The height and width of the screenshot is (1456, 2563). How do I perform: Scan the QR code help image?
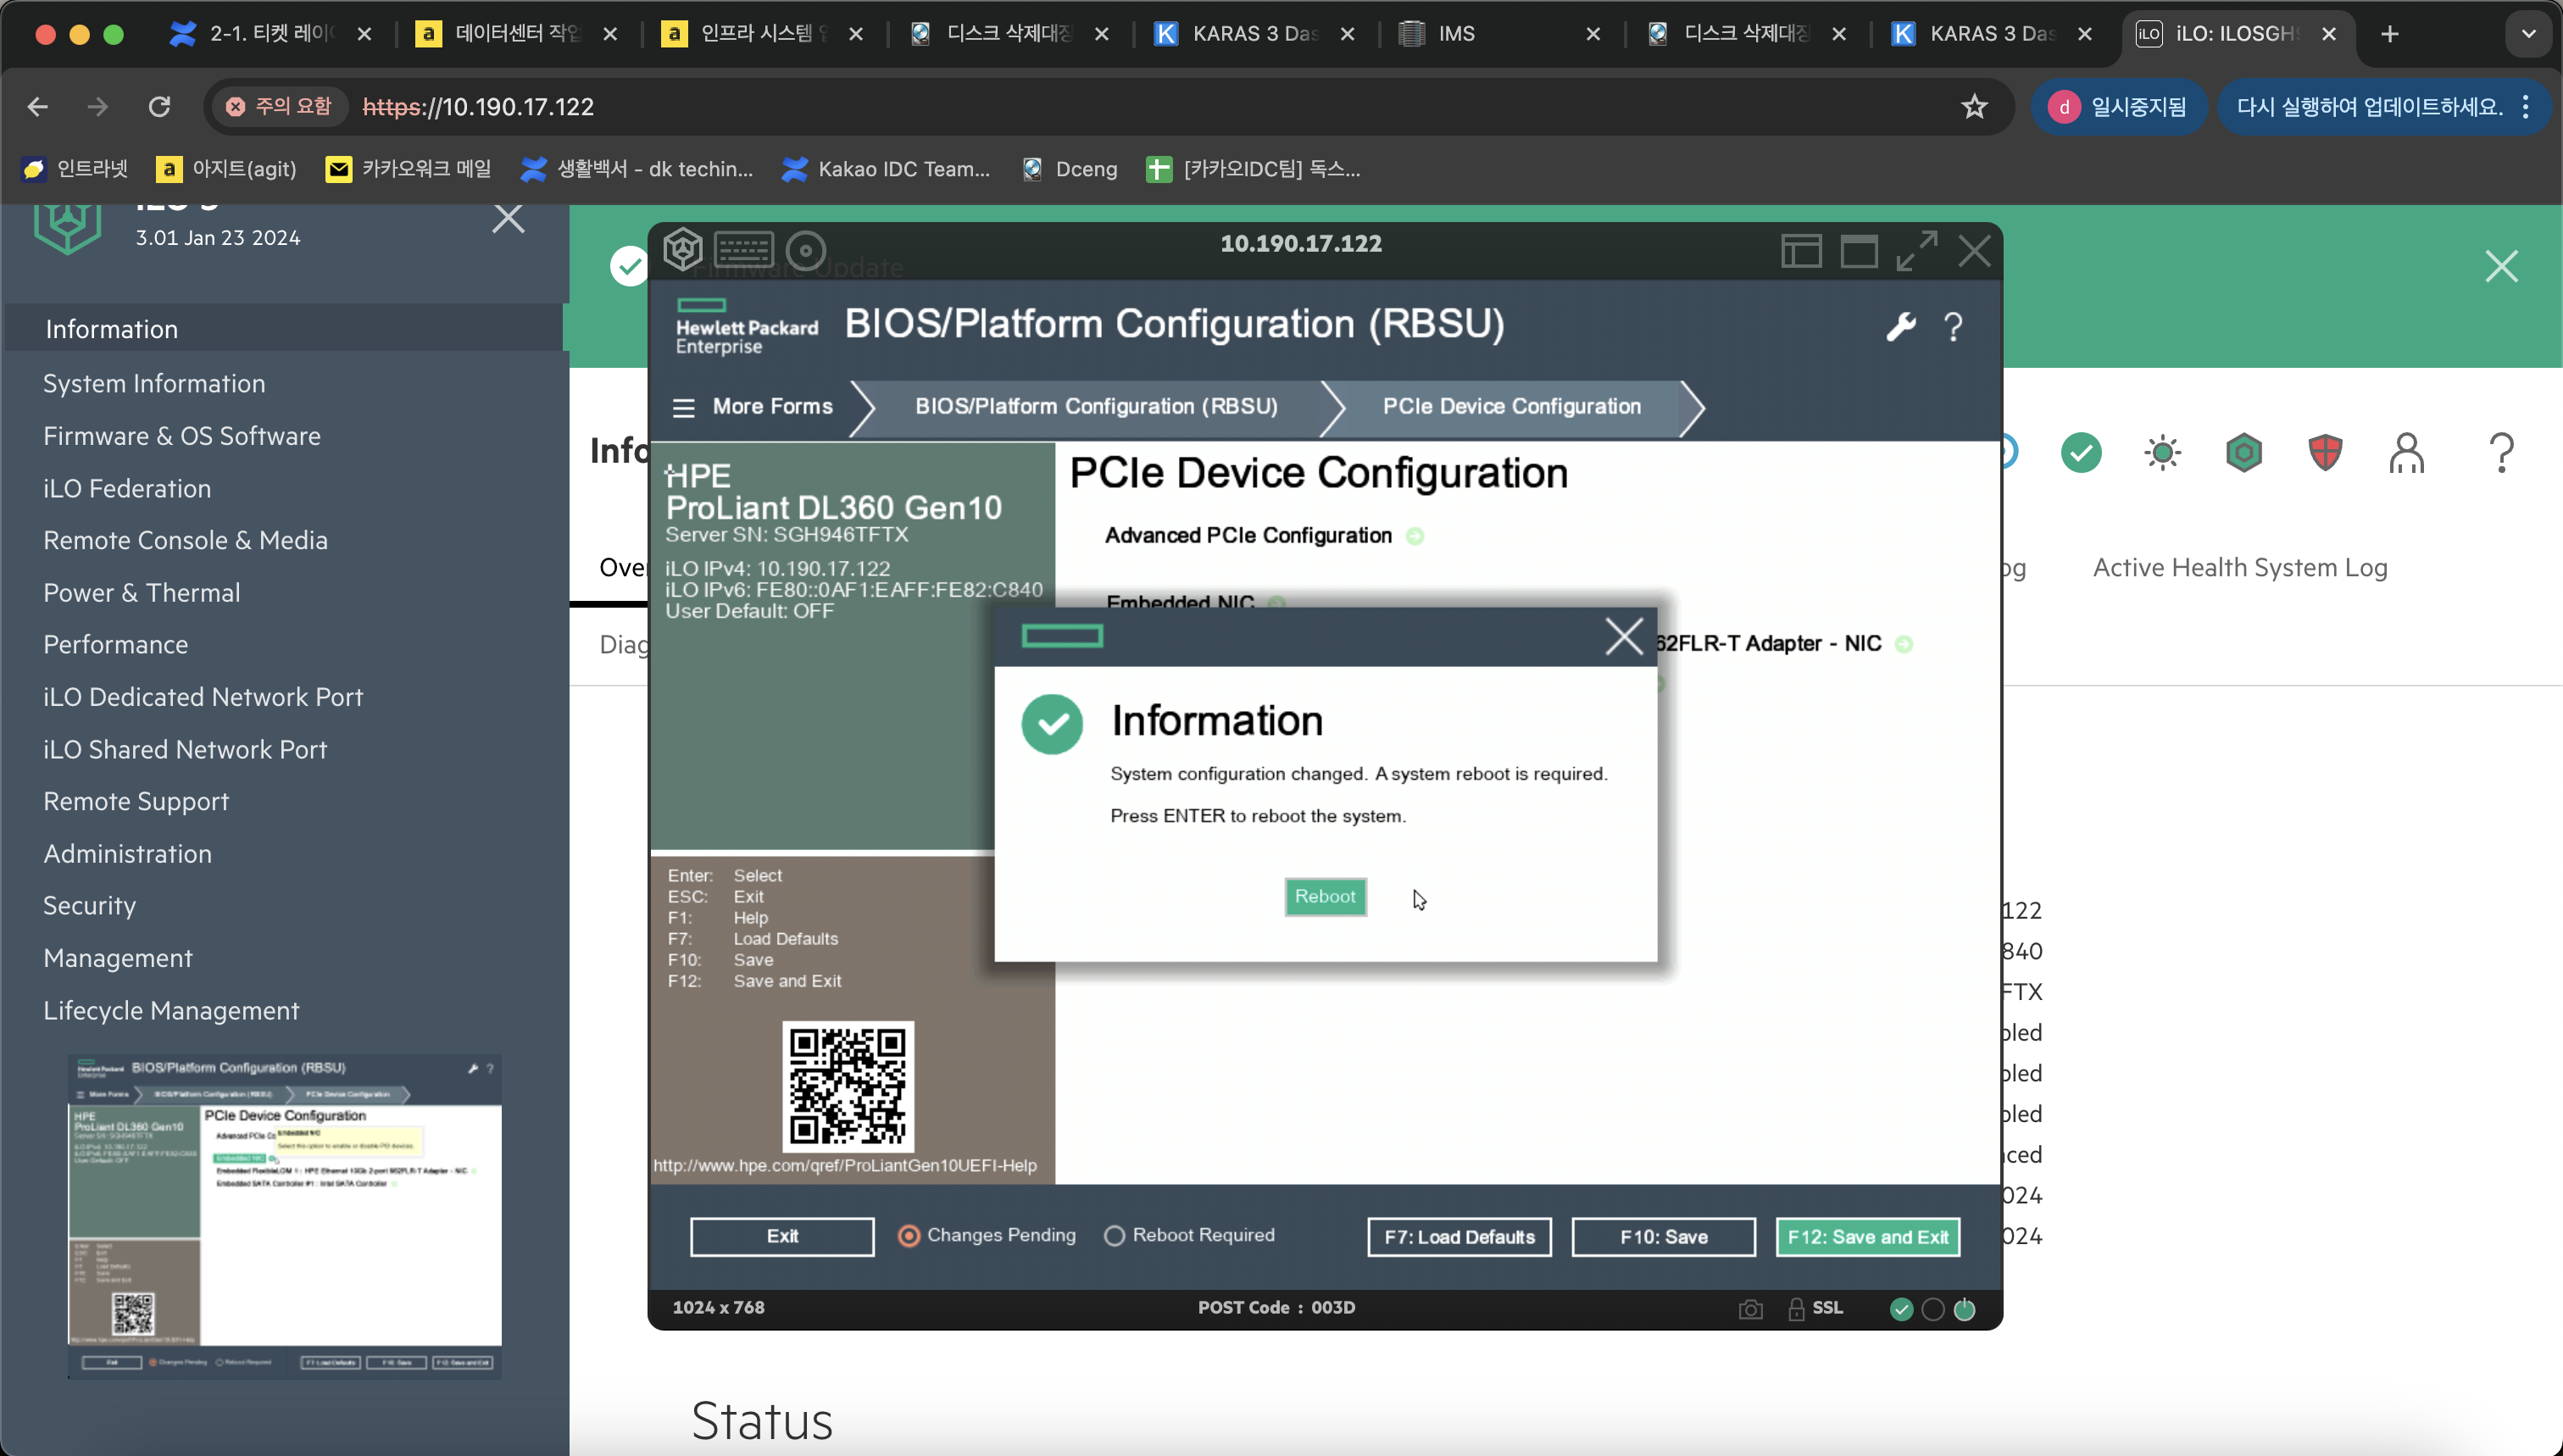click(x=848, y=1087)
